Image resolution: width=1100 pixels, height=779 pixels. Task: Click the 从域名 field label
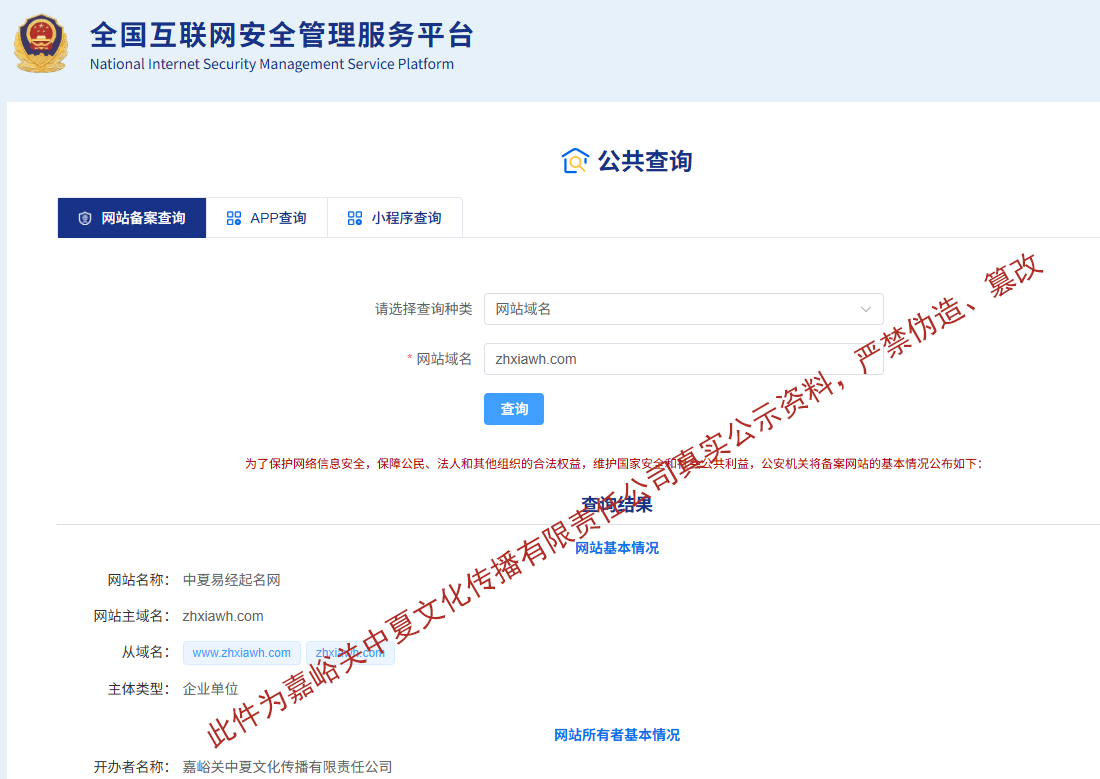[x=145, y=653]
